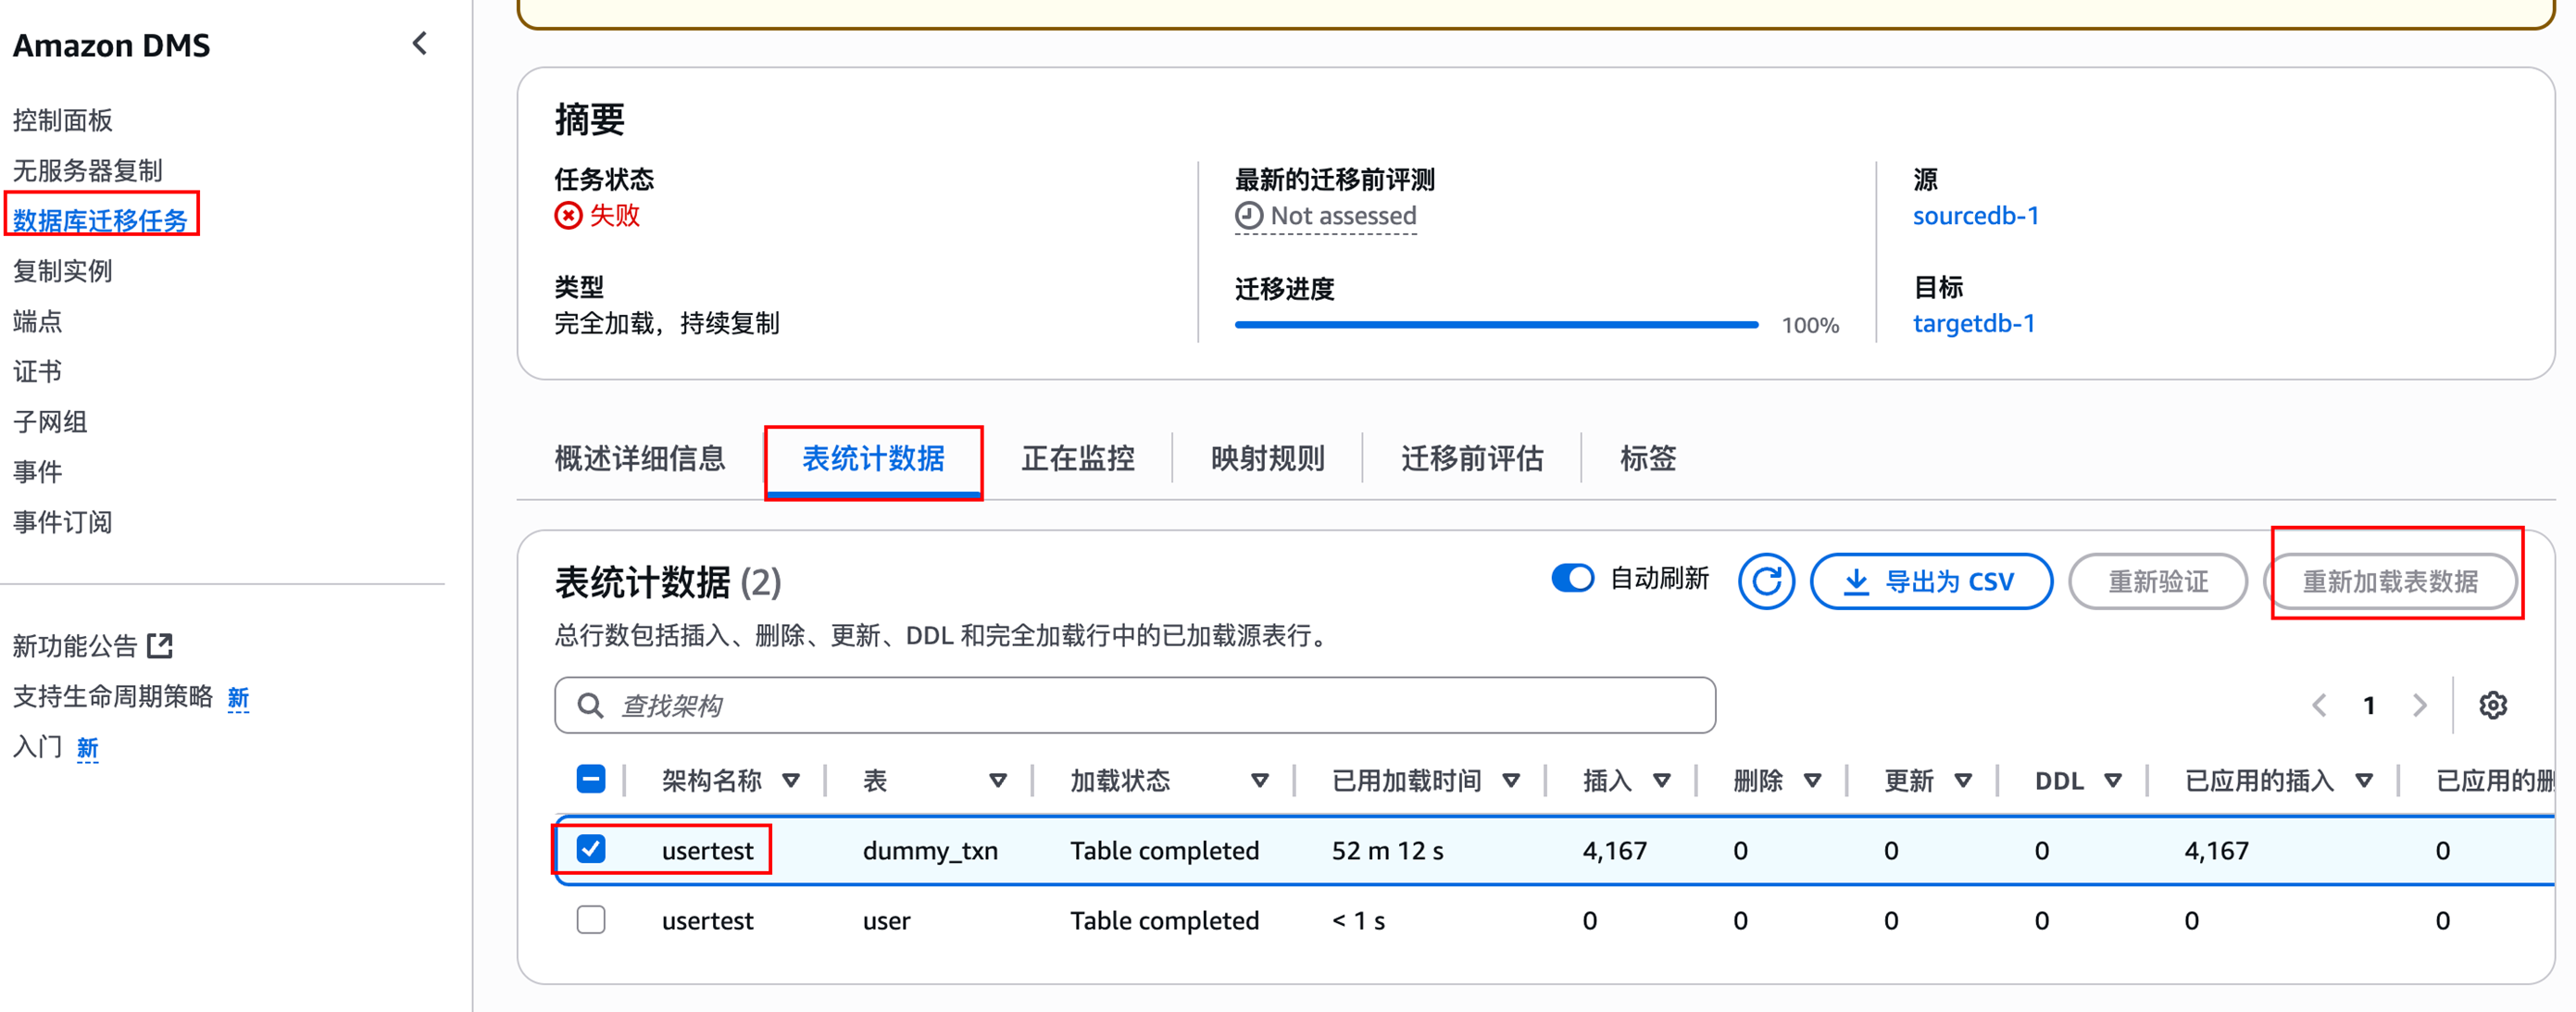Click Export as CSV button
This screenshot has height=1012, width=2576.
[1930, 581]
